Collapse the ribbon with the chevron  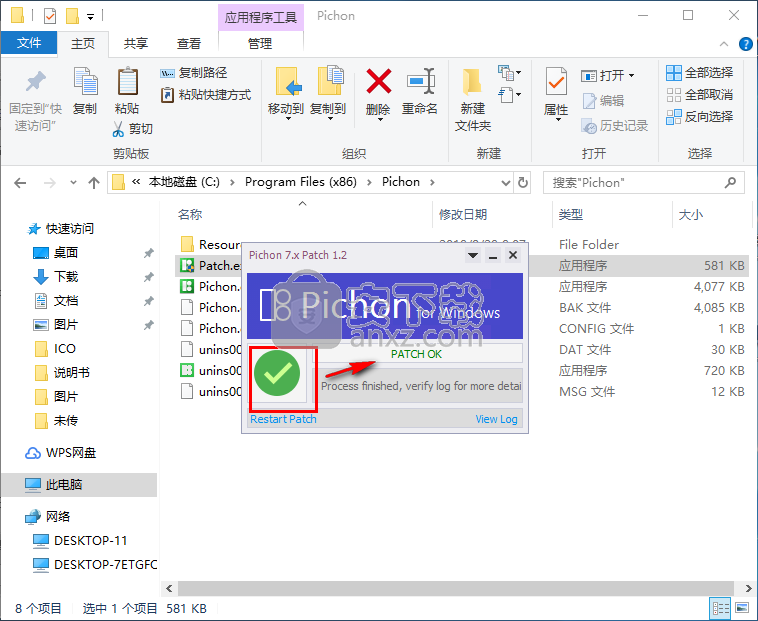(x=724, y=44)
